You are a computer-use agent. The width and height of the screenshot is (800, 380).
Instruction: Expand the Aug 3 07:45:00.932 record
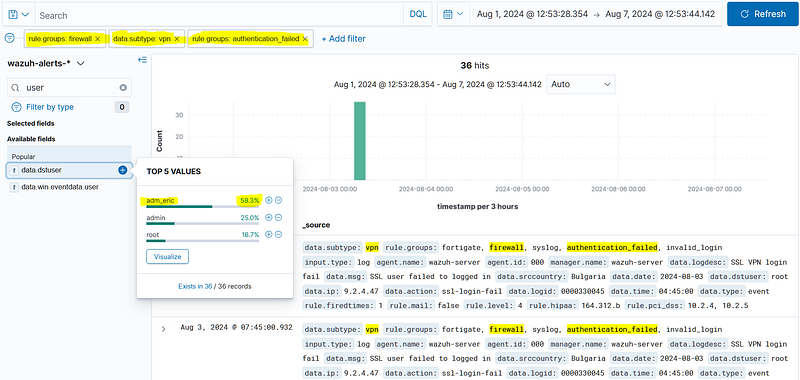point(163,329)
